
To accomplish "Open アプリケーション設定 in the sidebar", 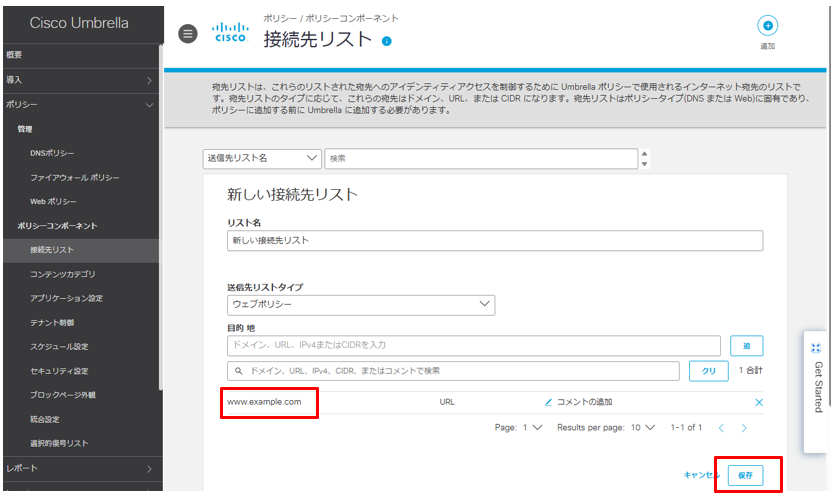I will [66, 298].
